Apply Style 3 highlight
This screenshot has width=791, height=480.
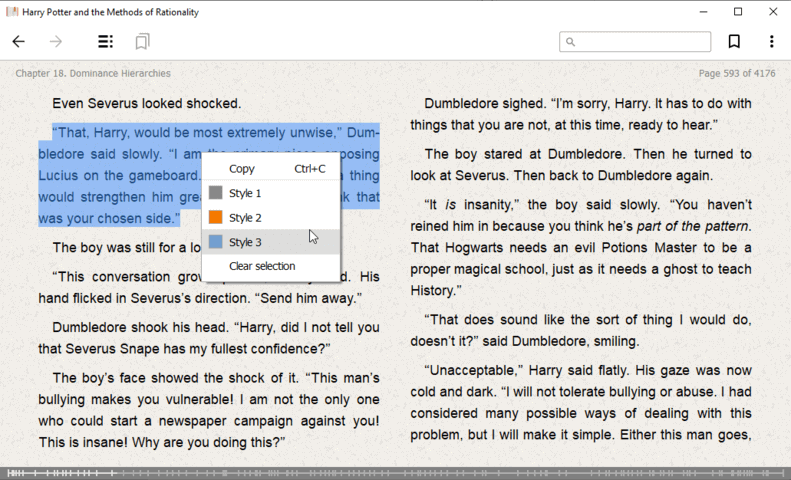pyautogui.click(x=271, y=242)
